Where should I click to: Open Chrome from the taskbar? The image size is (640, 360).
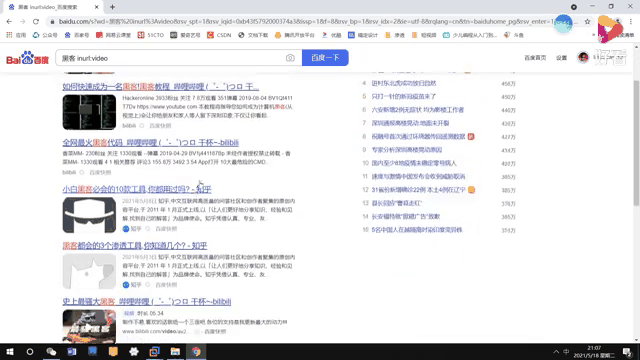tap(196, 351)
